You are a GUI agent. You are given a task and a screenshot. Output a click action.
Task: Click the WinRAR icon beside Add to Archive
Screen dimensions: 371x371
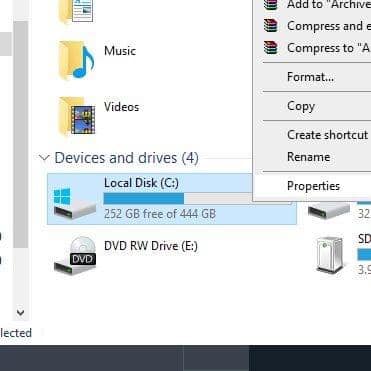(x=270, y=5)
